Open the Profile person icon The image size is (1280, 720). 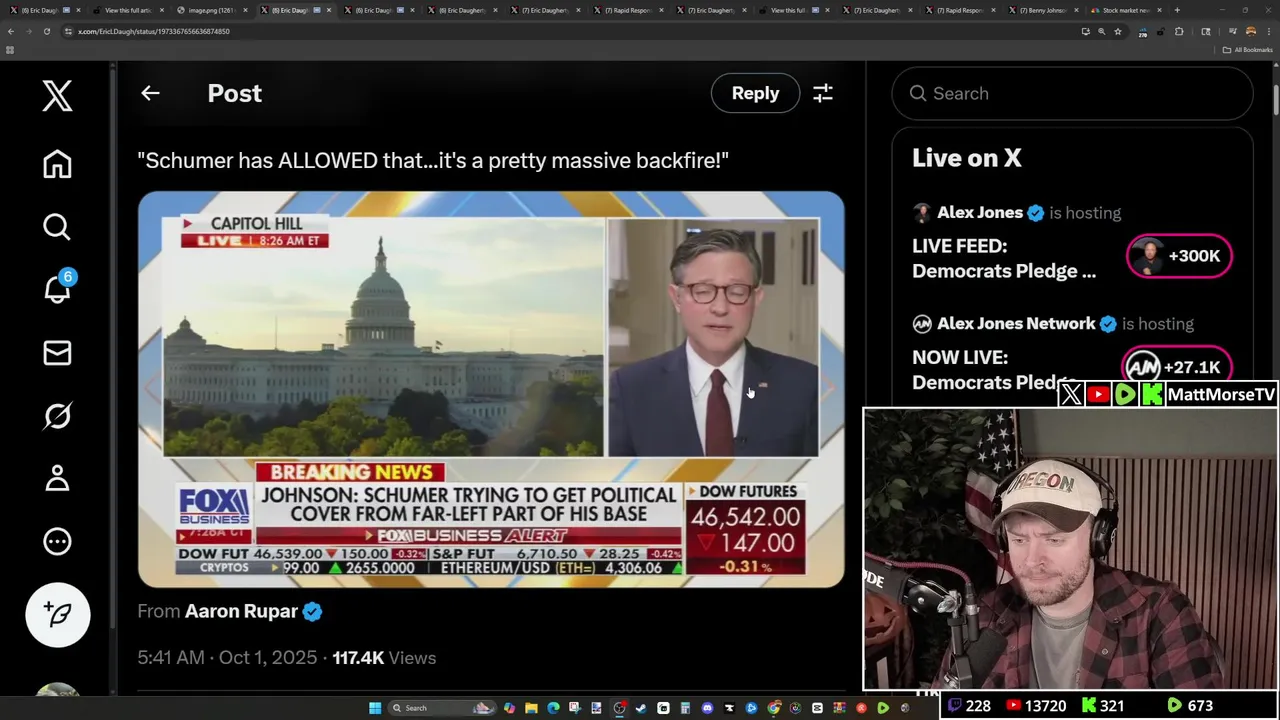[x=57, y=478]
